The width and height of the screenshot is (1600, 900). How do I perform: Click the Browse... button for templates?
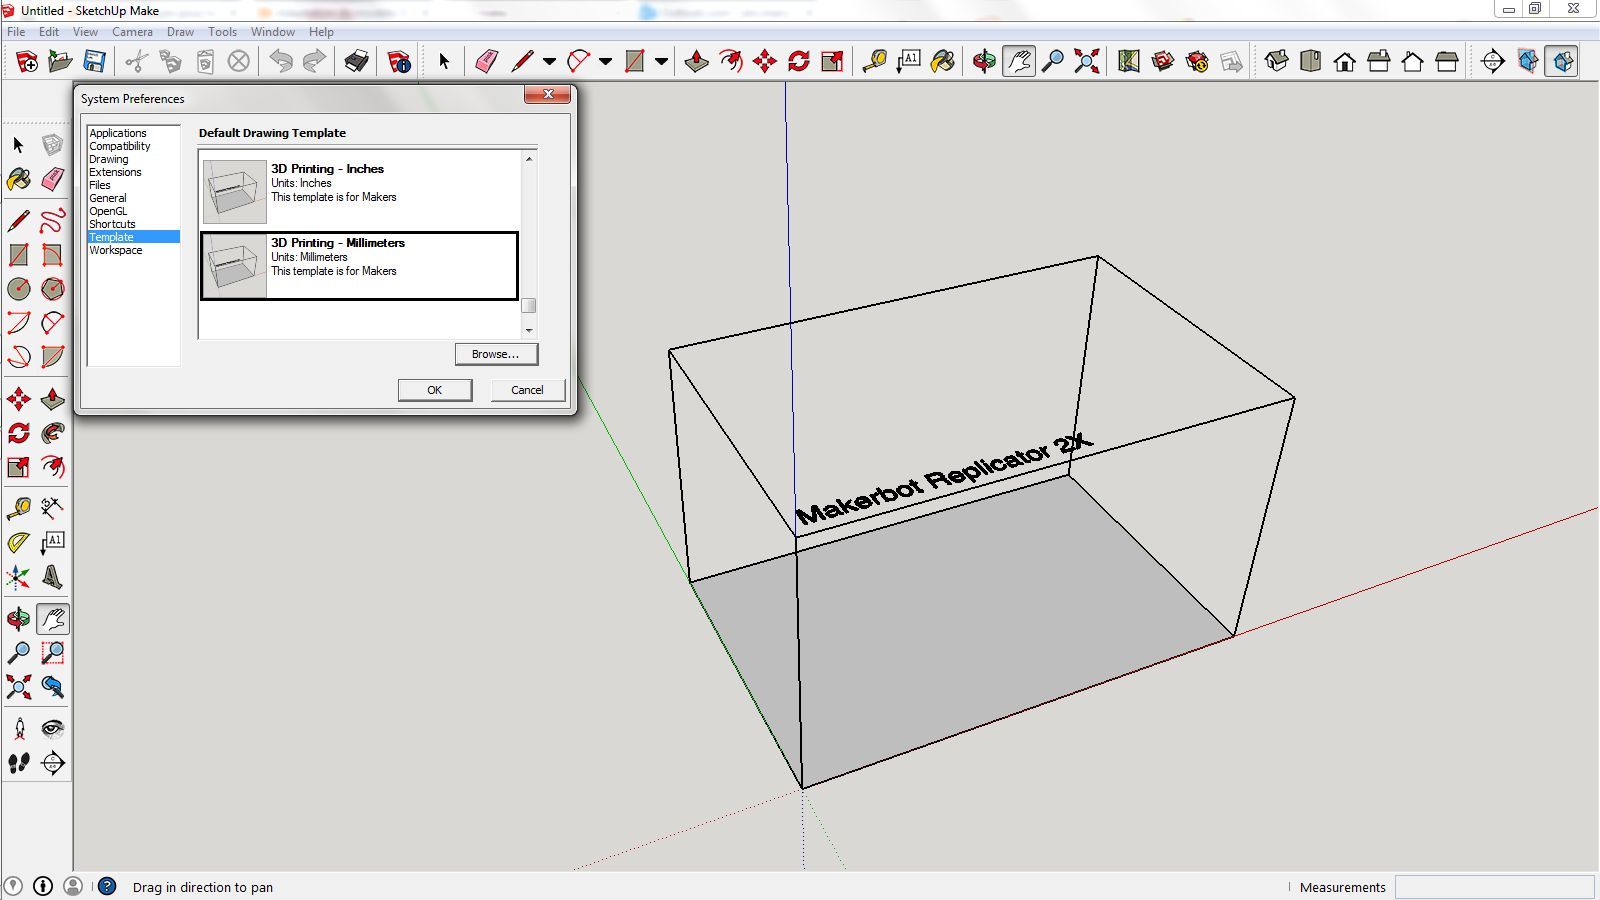click(496, 354)
